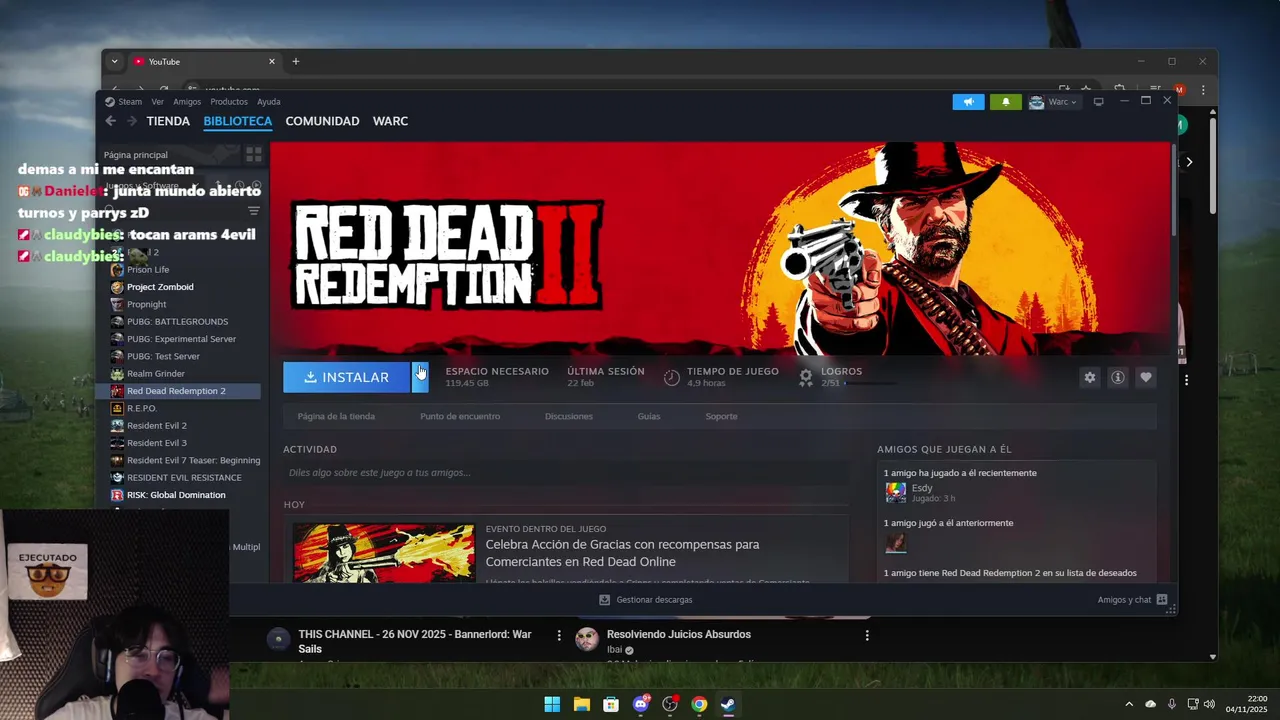Go forward with Steam's forward arrow

(x=131, y=121)
